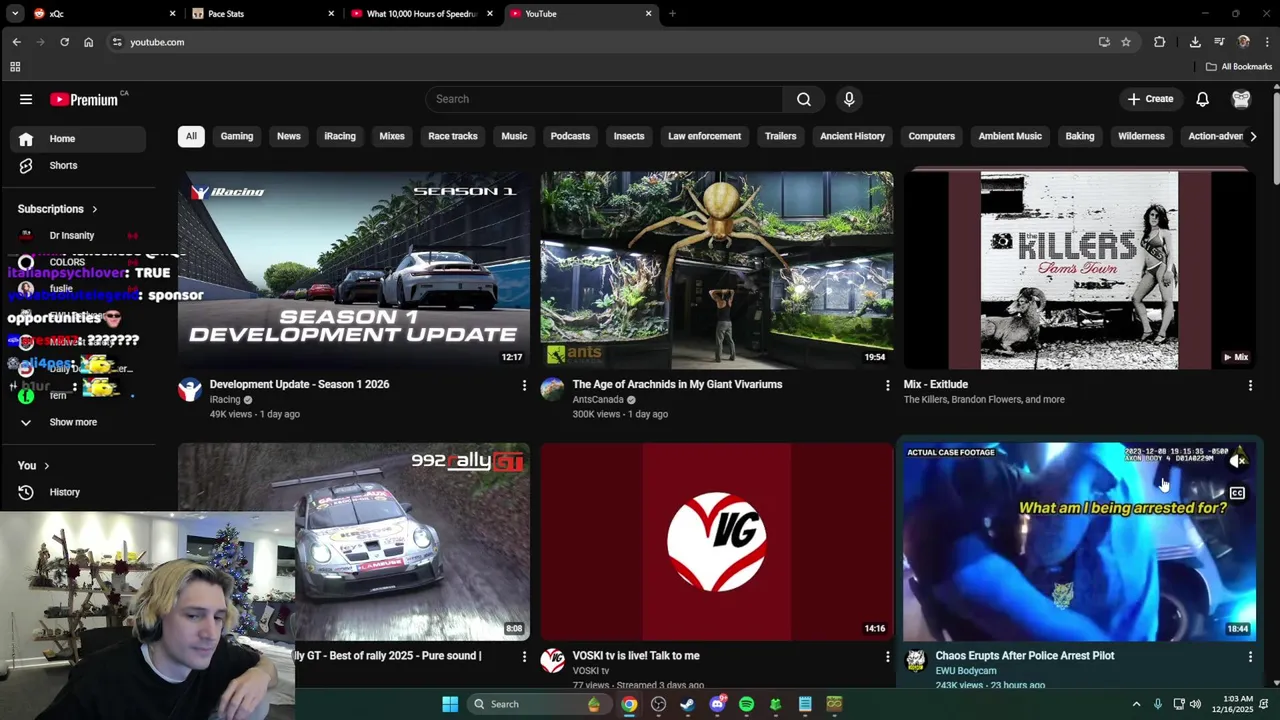This screenshot has height=720, width=1280.
Task: Open All Bookmarks folder
Action: tap(1239, 67)
